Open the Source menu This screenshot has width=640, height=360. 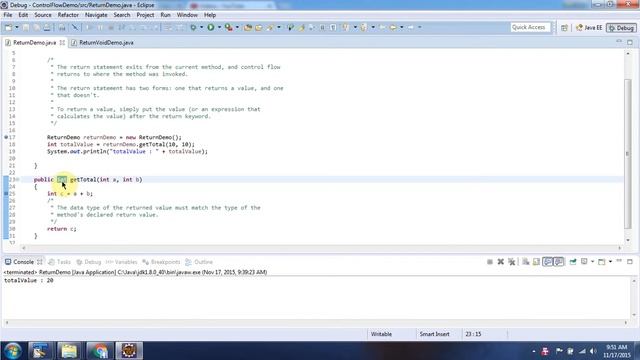tap(43, 15)
